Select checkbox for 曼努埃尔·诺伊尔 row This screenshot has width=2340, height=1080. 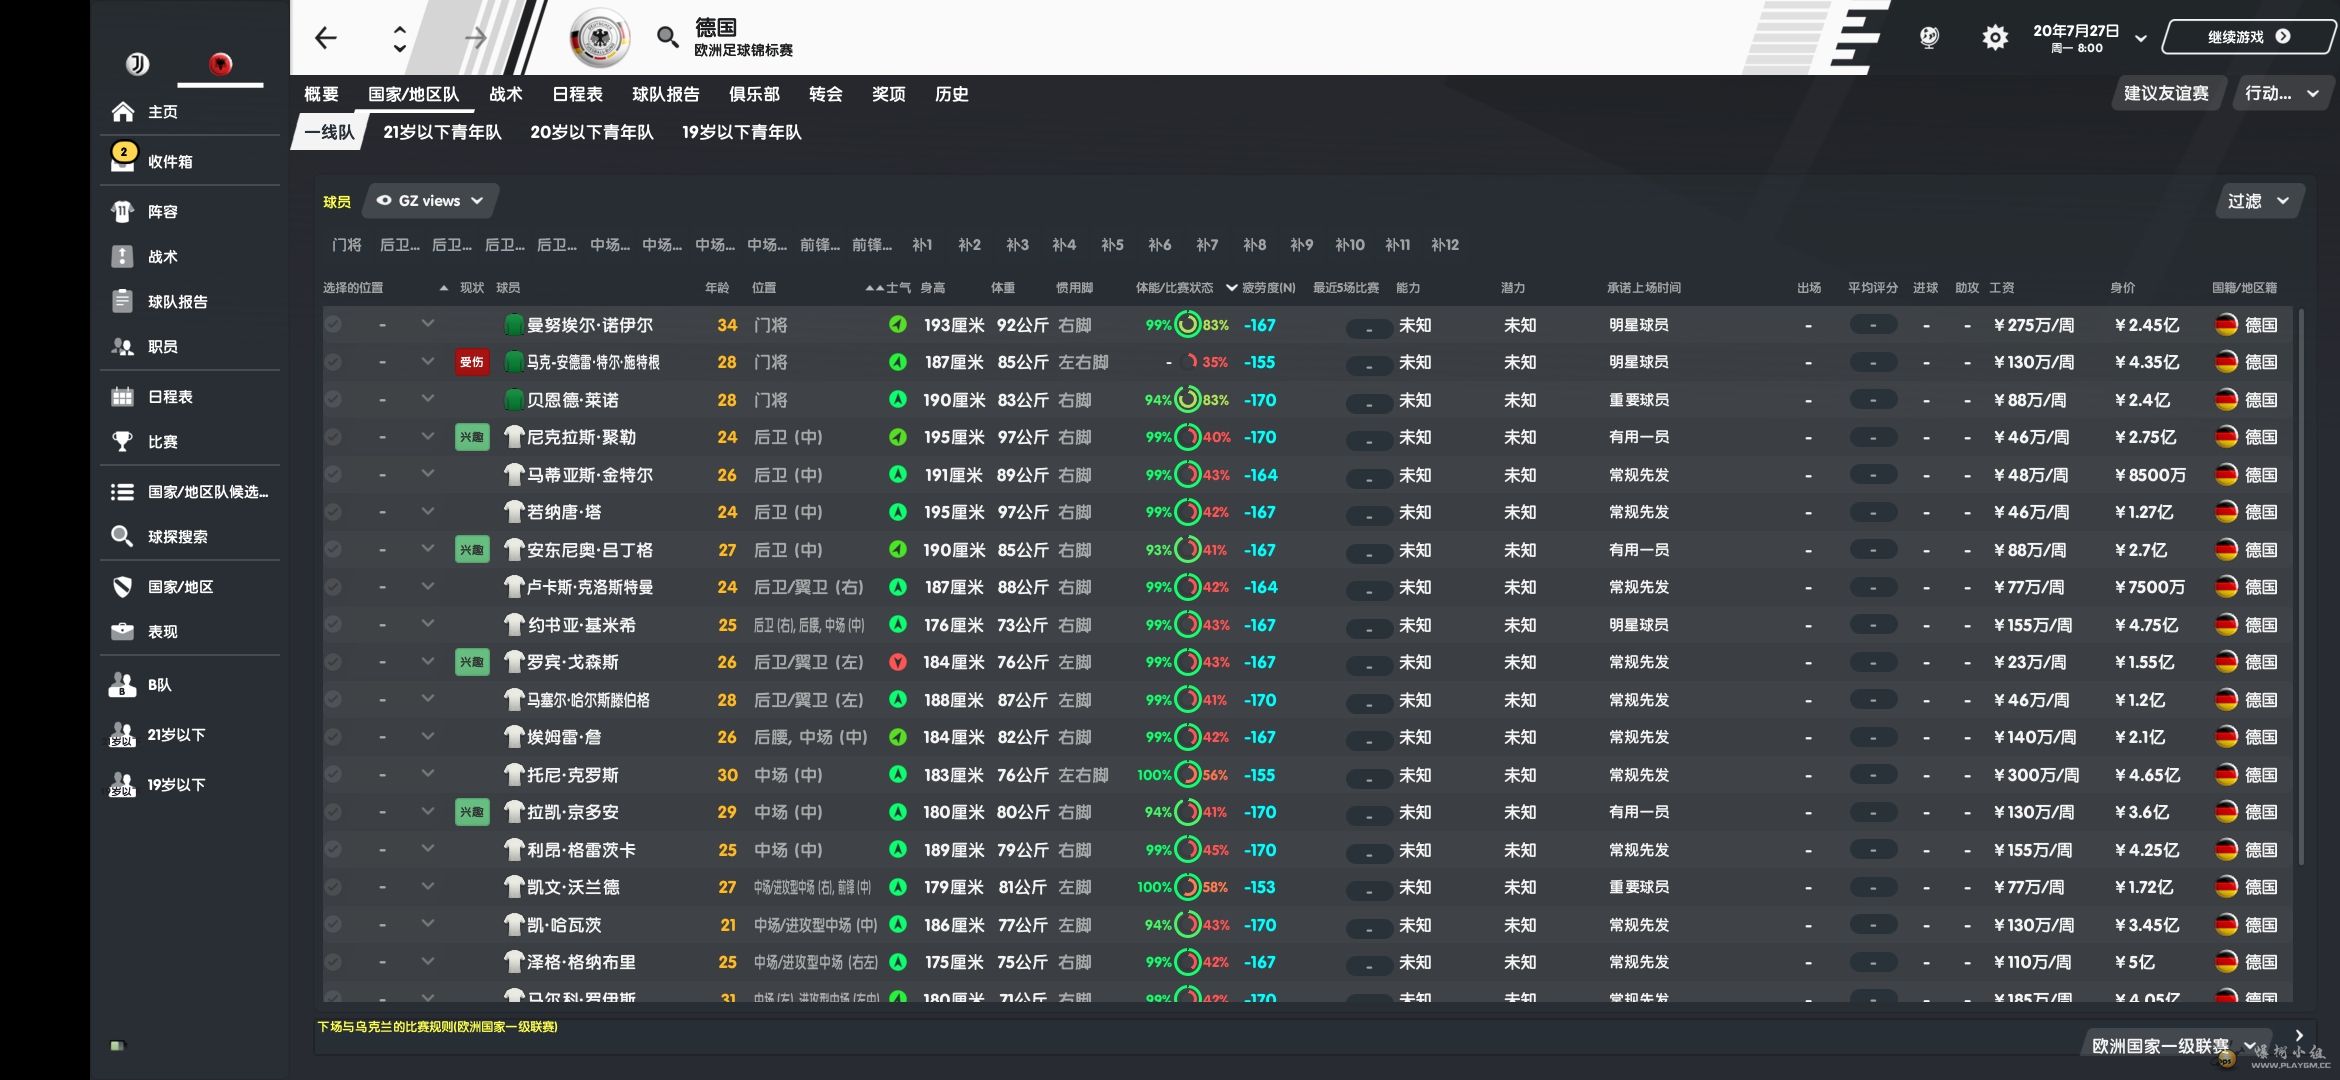tap(333, 325)
